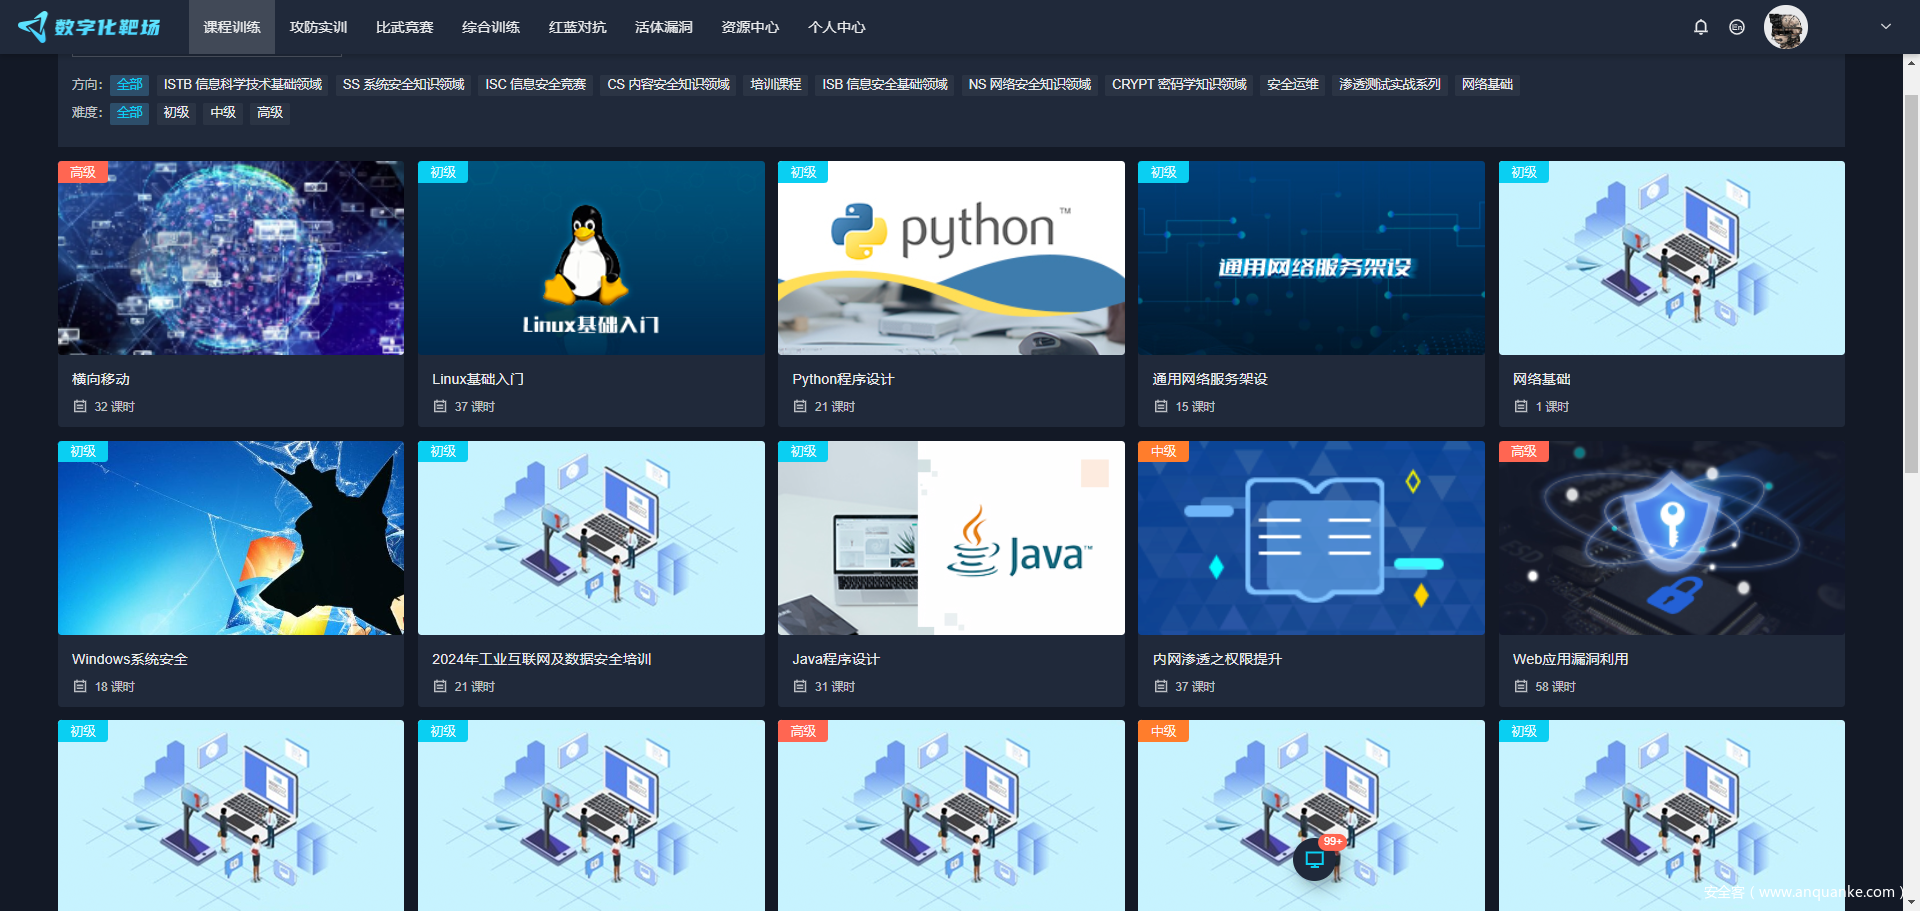
Task: Open the Web应用漏洞利用 course title
Action: [x=1571, y=660]
